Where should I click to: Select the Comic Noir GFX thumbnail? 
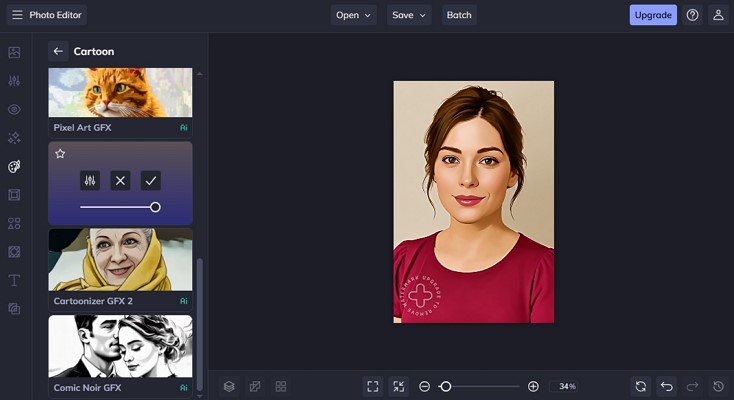pyautogui.click(x=120, y=346)
